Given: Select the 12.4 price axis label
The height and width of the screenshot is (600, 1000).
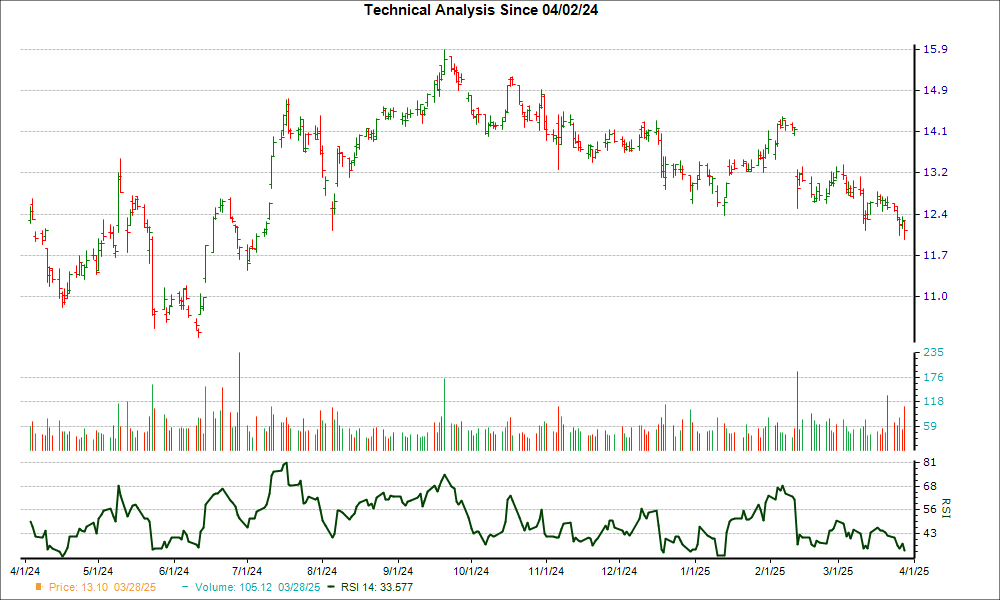Looking at the screenshot, I should point(935,214).
